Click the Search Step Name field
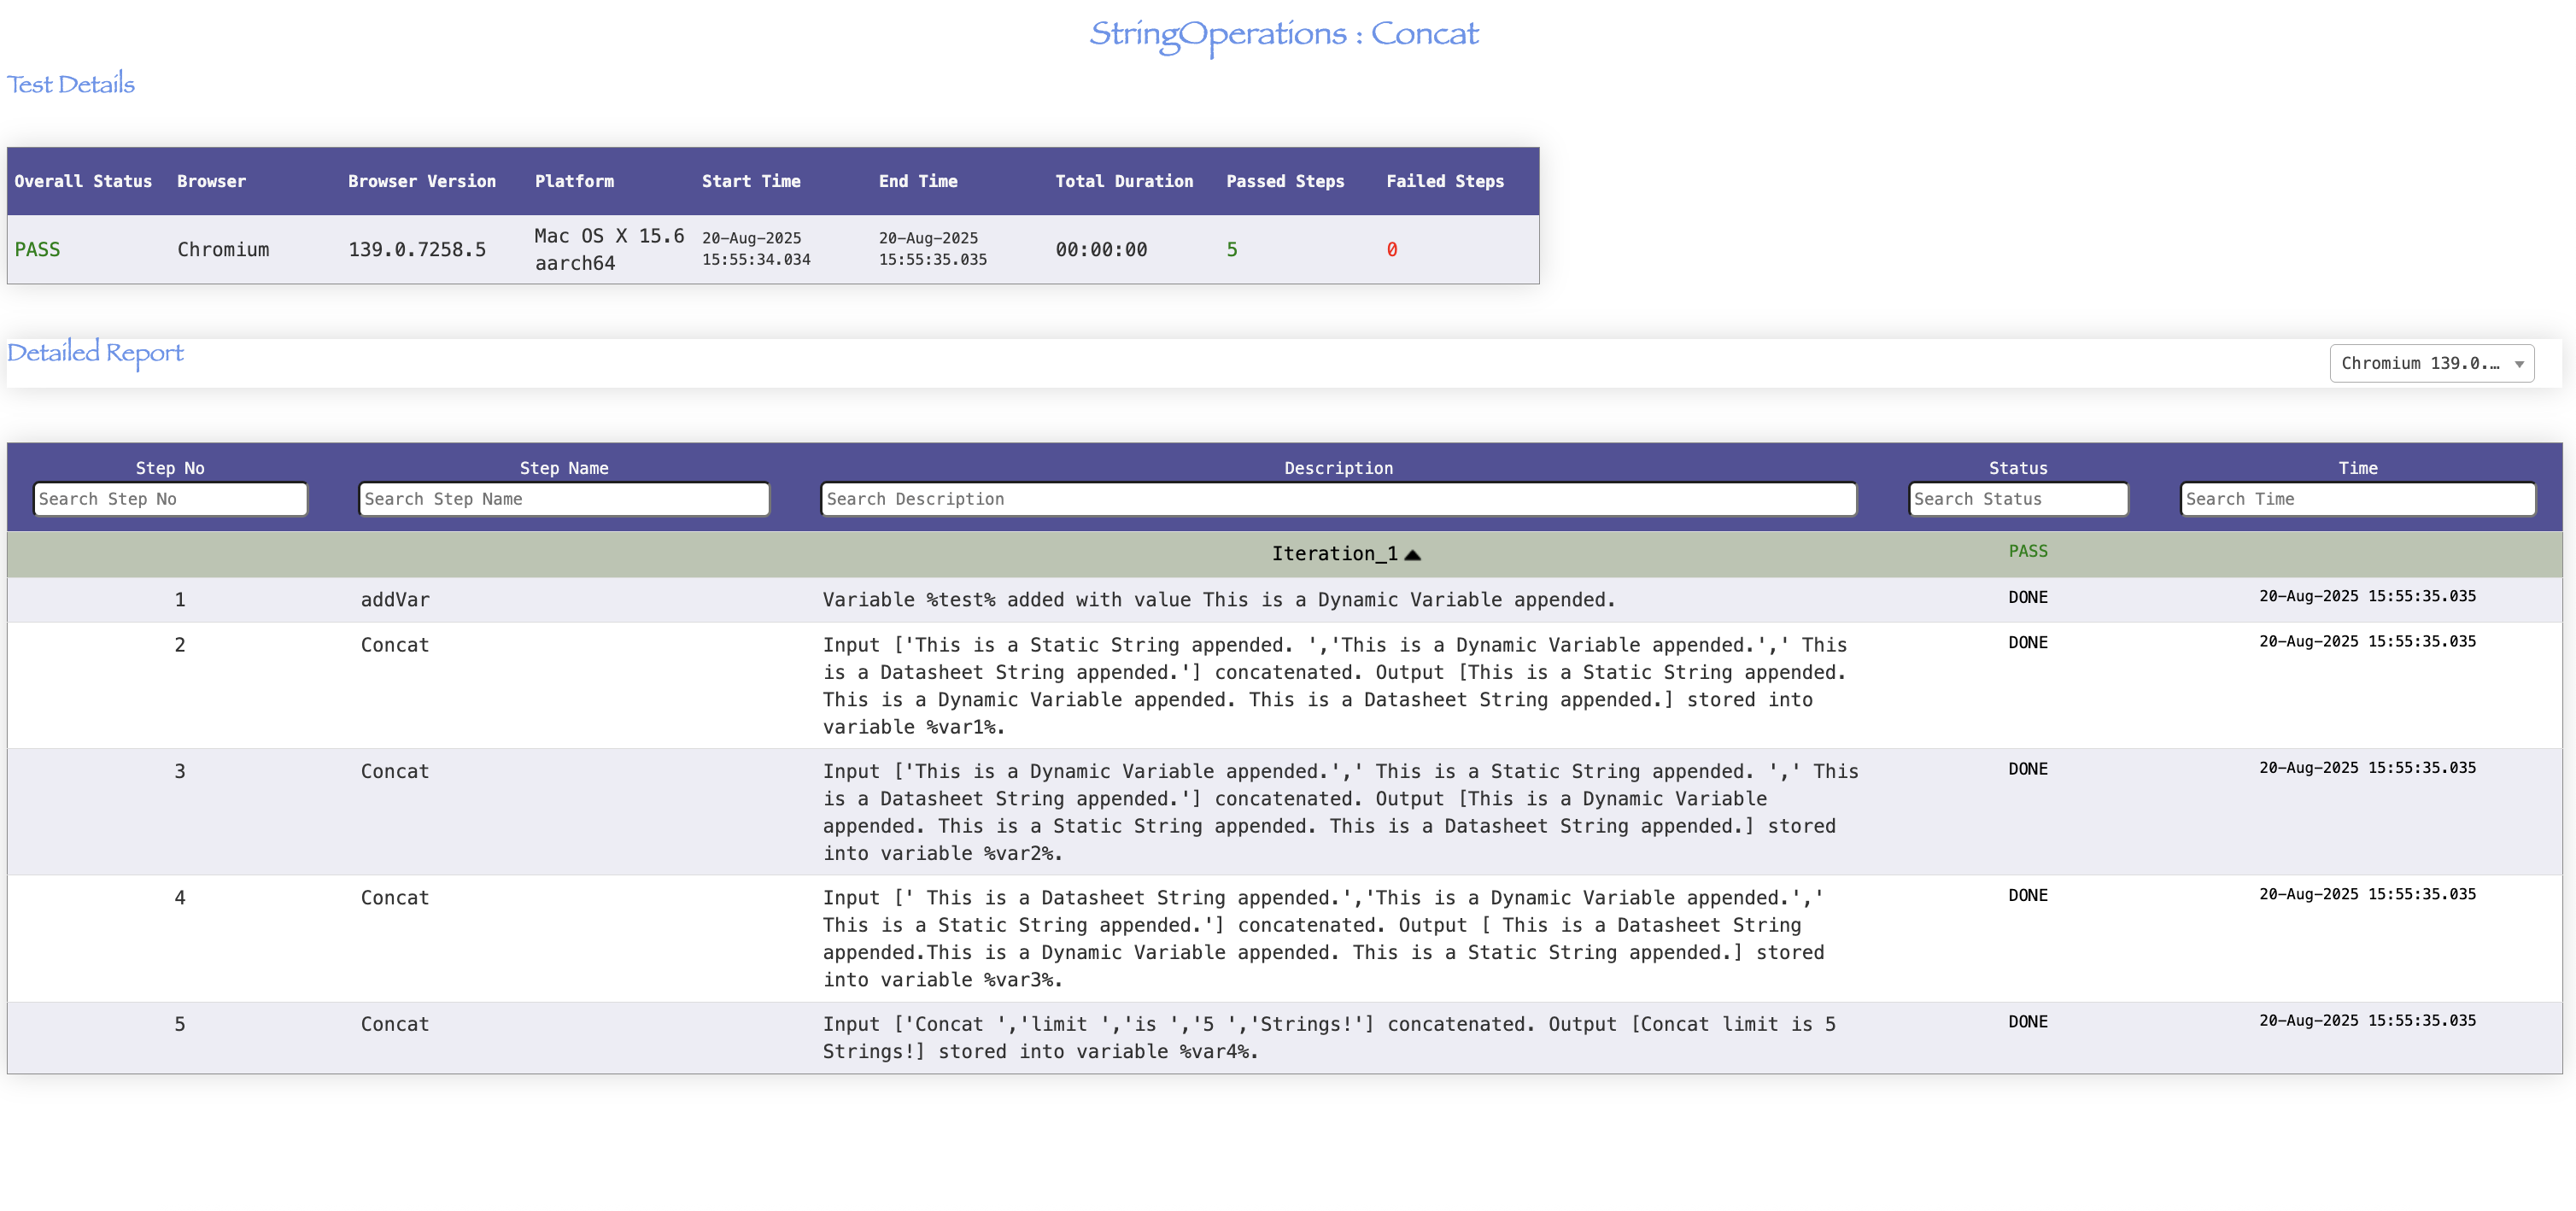This screenshot has width=2576, height=1211. (x=564, y=499)
